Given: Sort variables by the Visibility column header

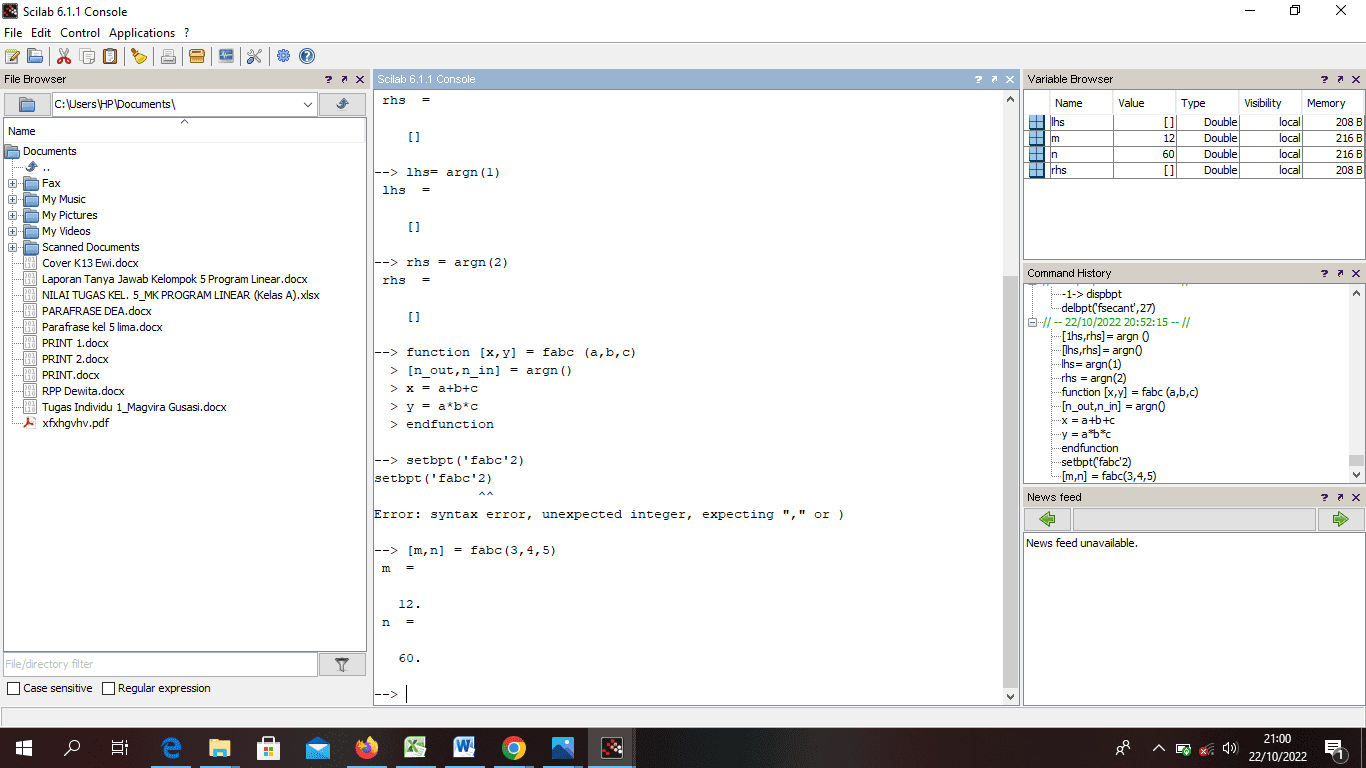Looking at the screenshot, I should point(1270,103).
